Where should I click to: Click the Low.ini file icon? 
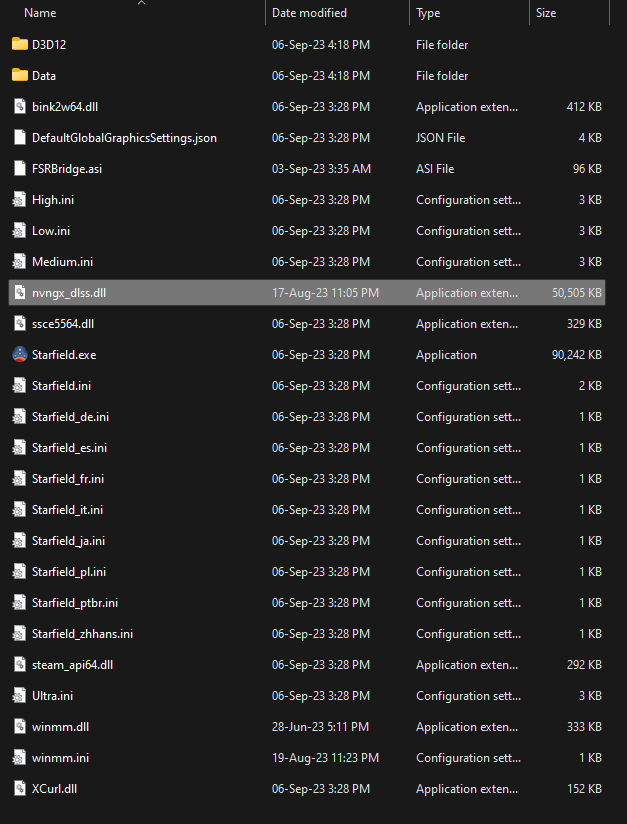19,231
